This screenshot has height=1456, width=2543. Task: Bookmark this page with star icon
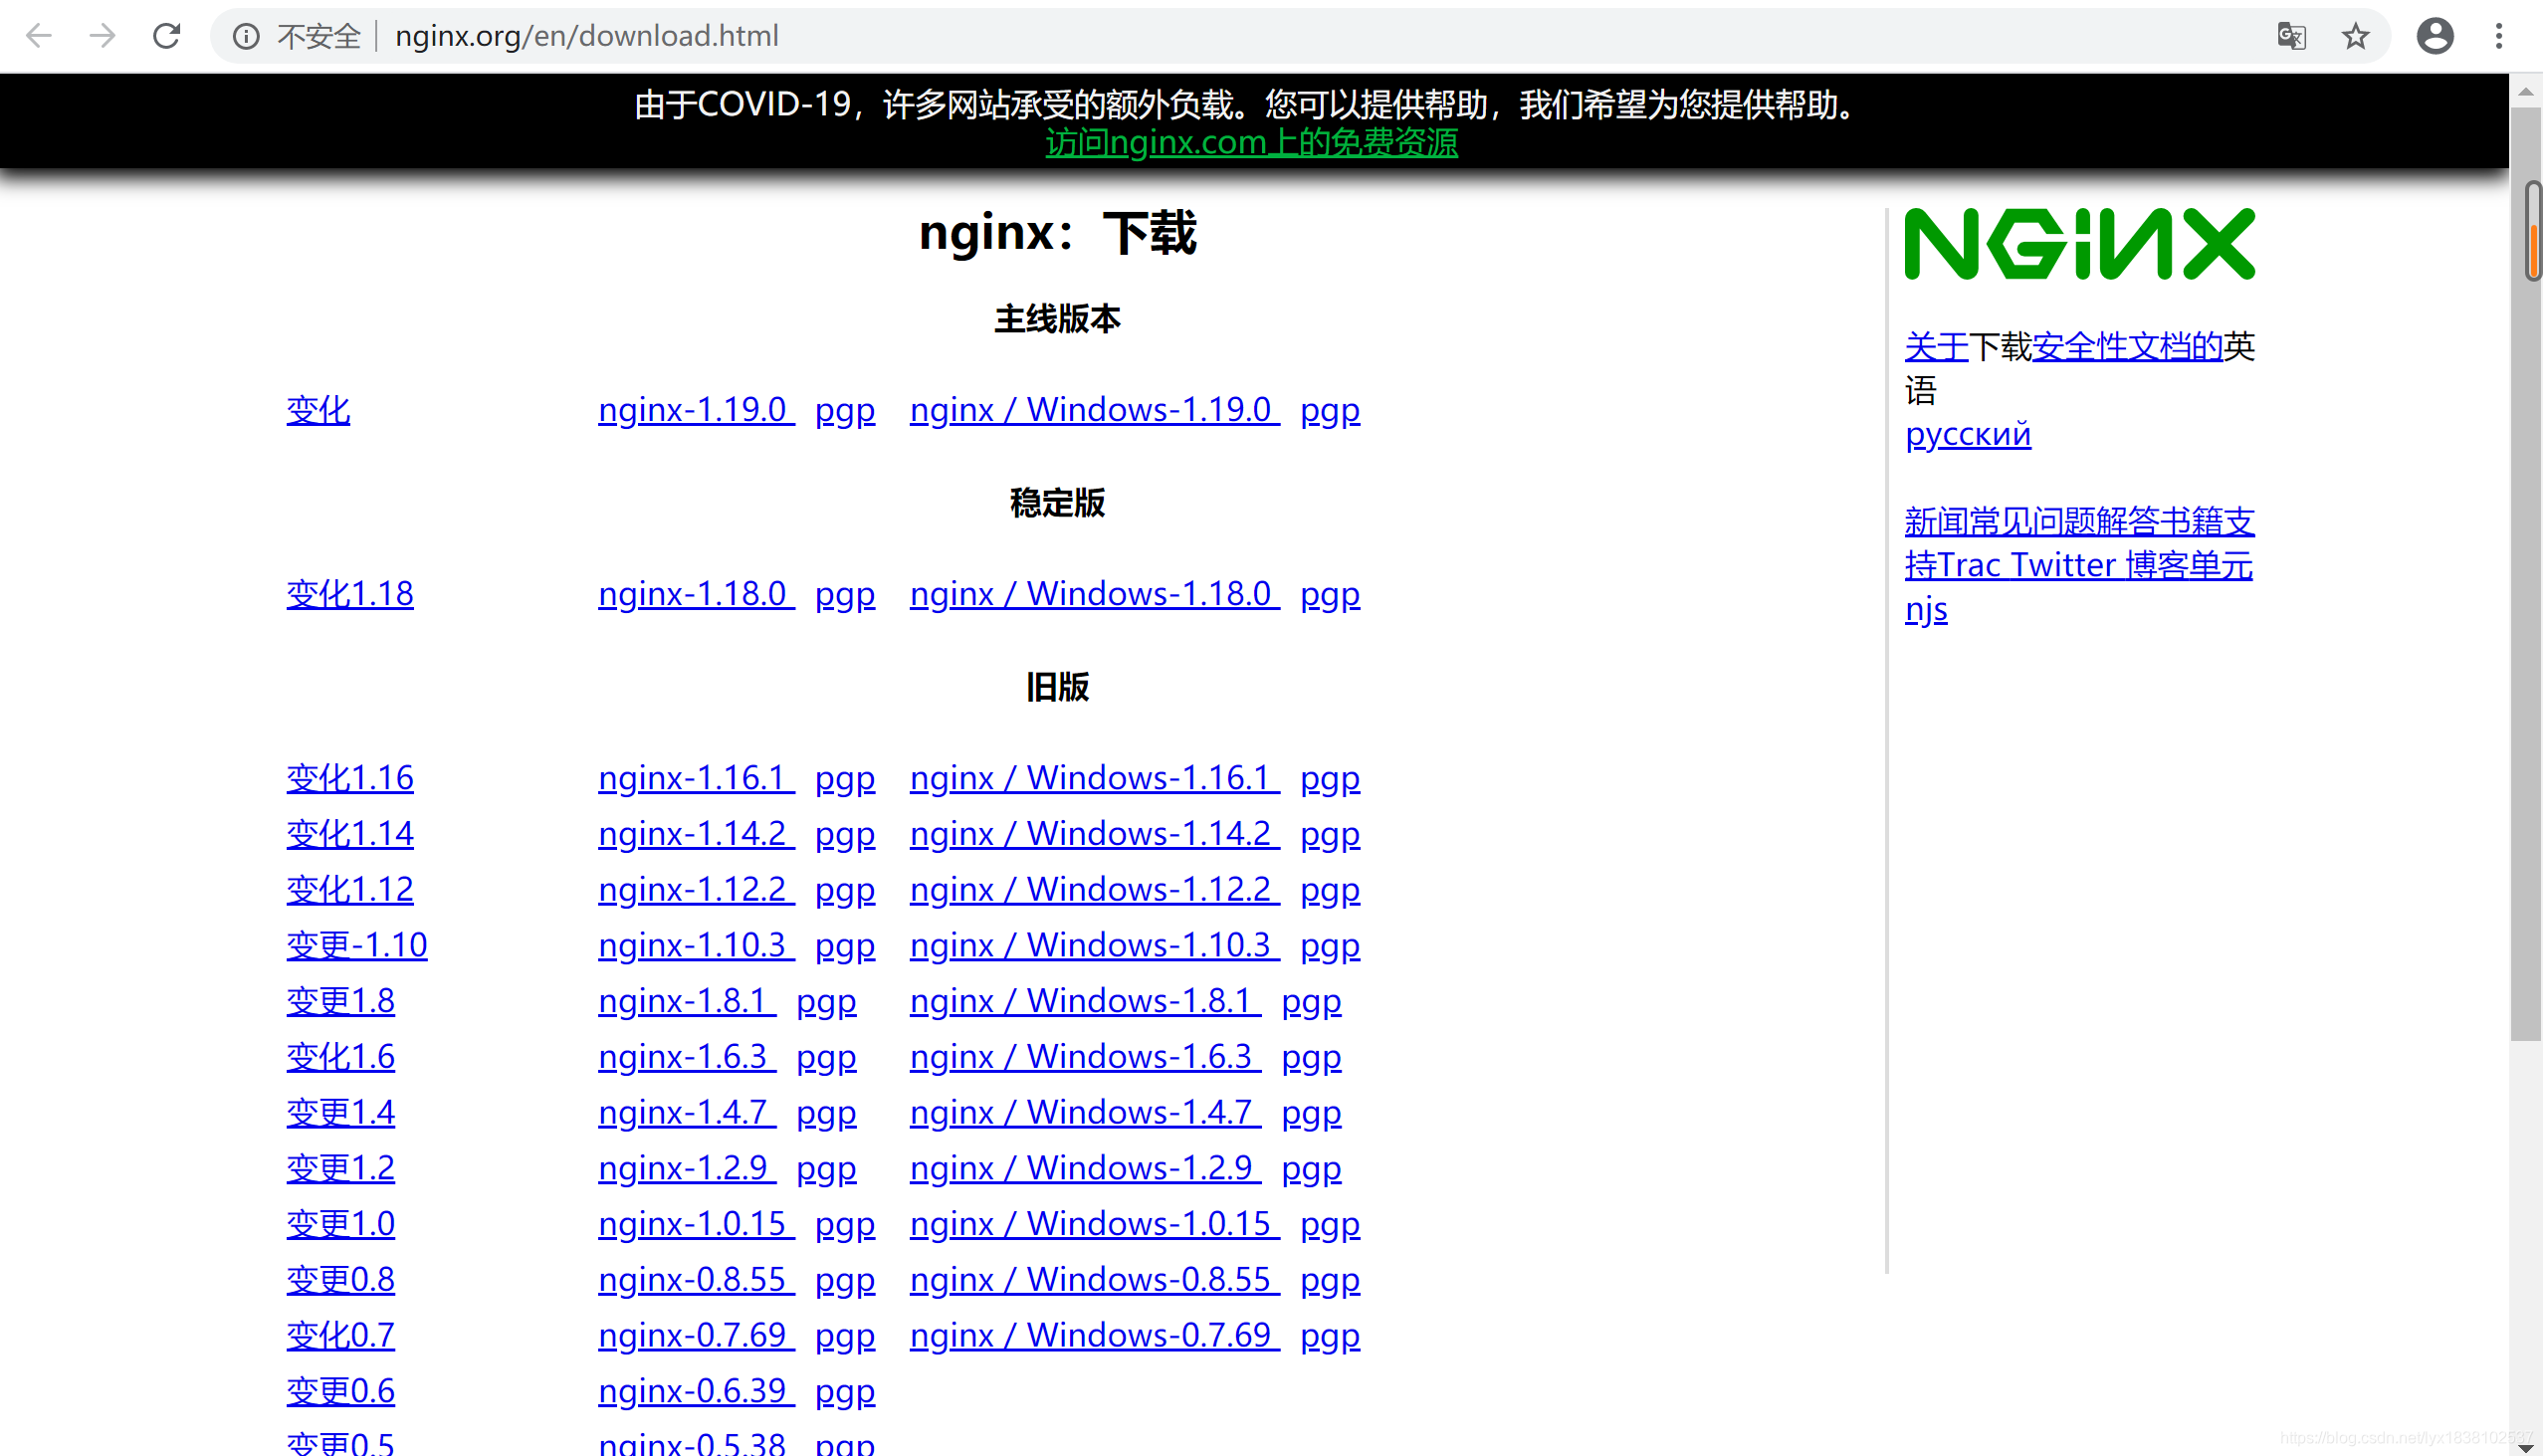pos(2355,36)
